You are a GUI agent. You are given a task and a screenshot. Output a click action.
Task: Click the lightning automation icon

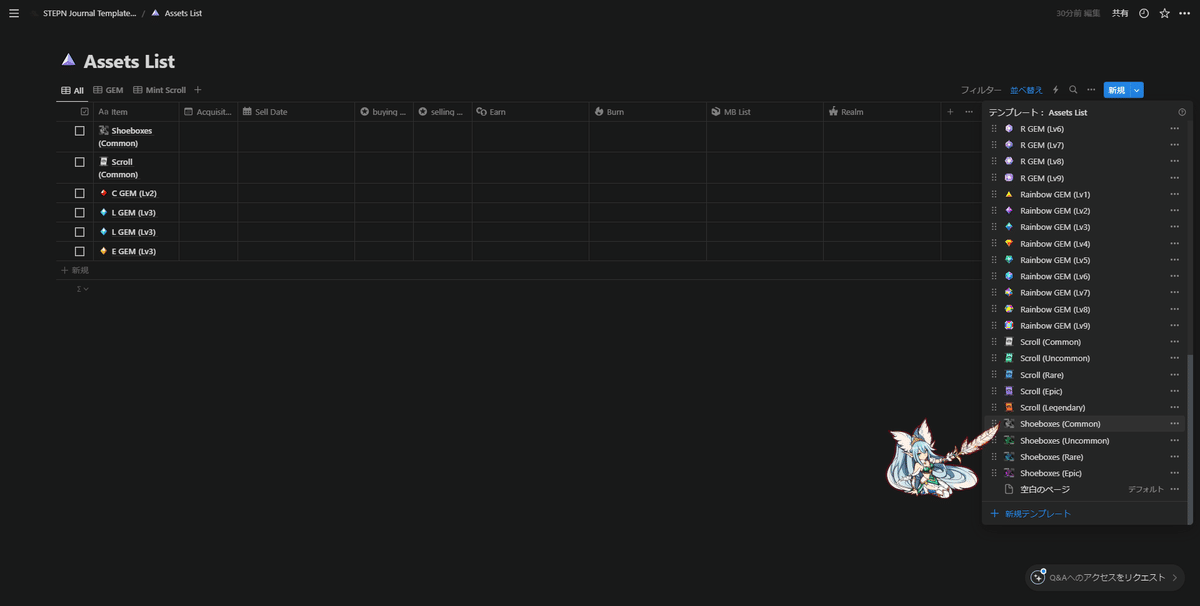pyautogui.click(x=1055, y=90)
